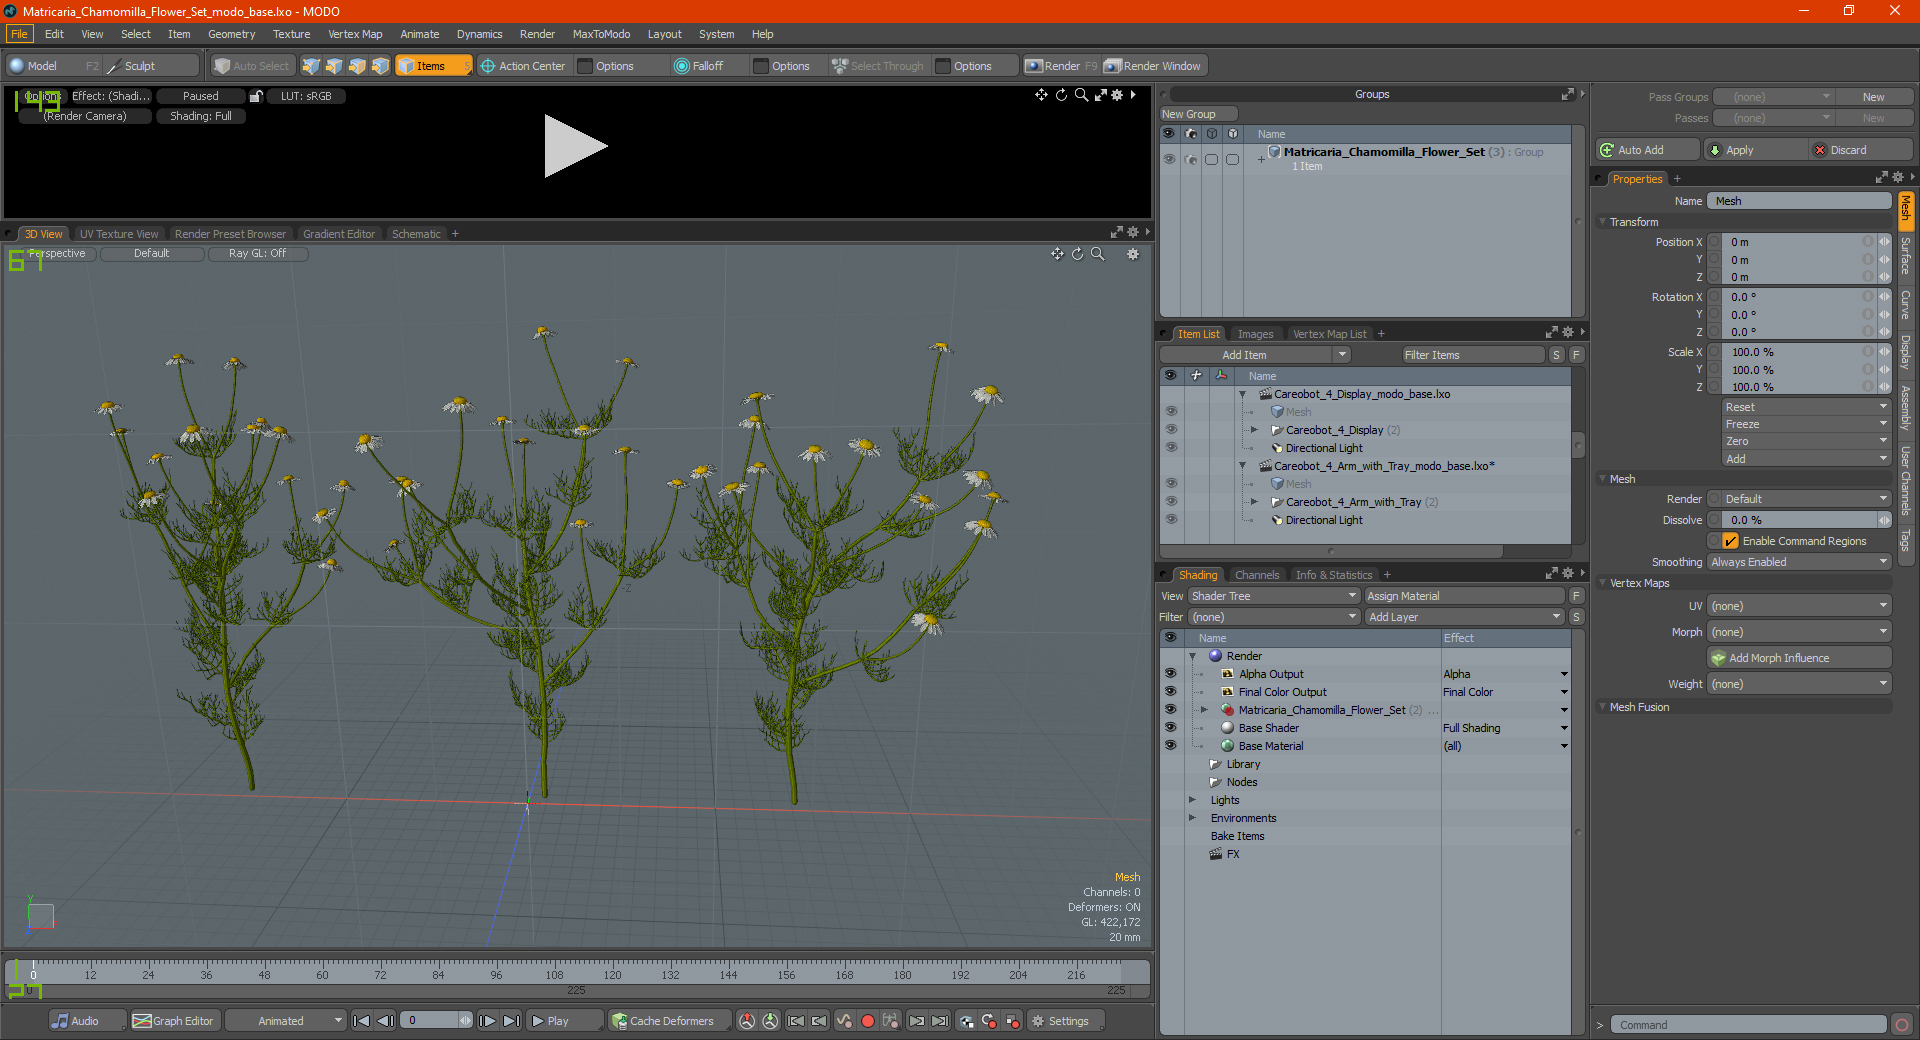Toggle the red record keyframe button
This screenshot has width=1920, height=1040.
click(868, 1021)
